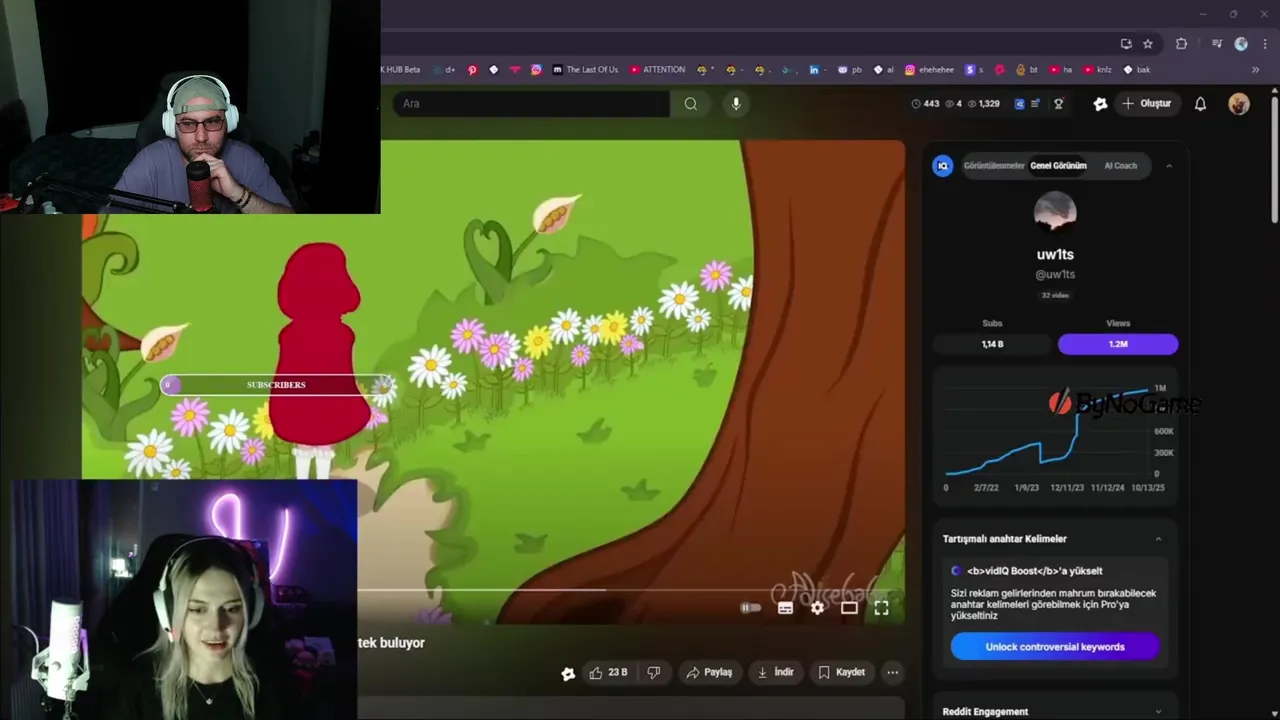Viewport: 1280px width, 720px height.
Task: Toggle subtitles in the video player
Action: pos(785,608)
